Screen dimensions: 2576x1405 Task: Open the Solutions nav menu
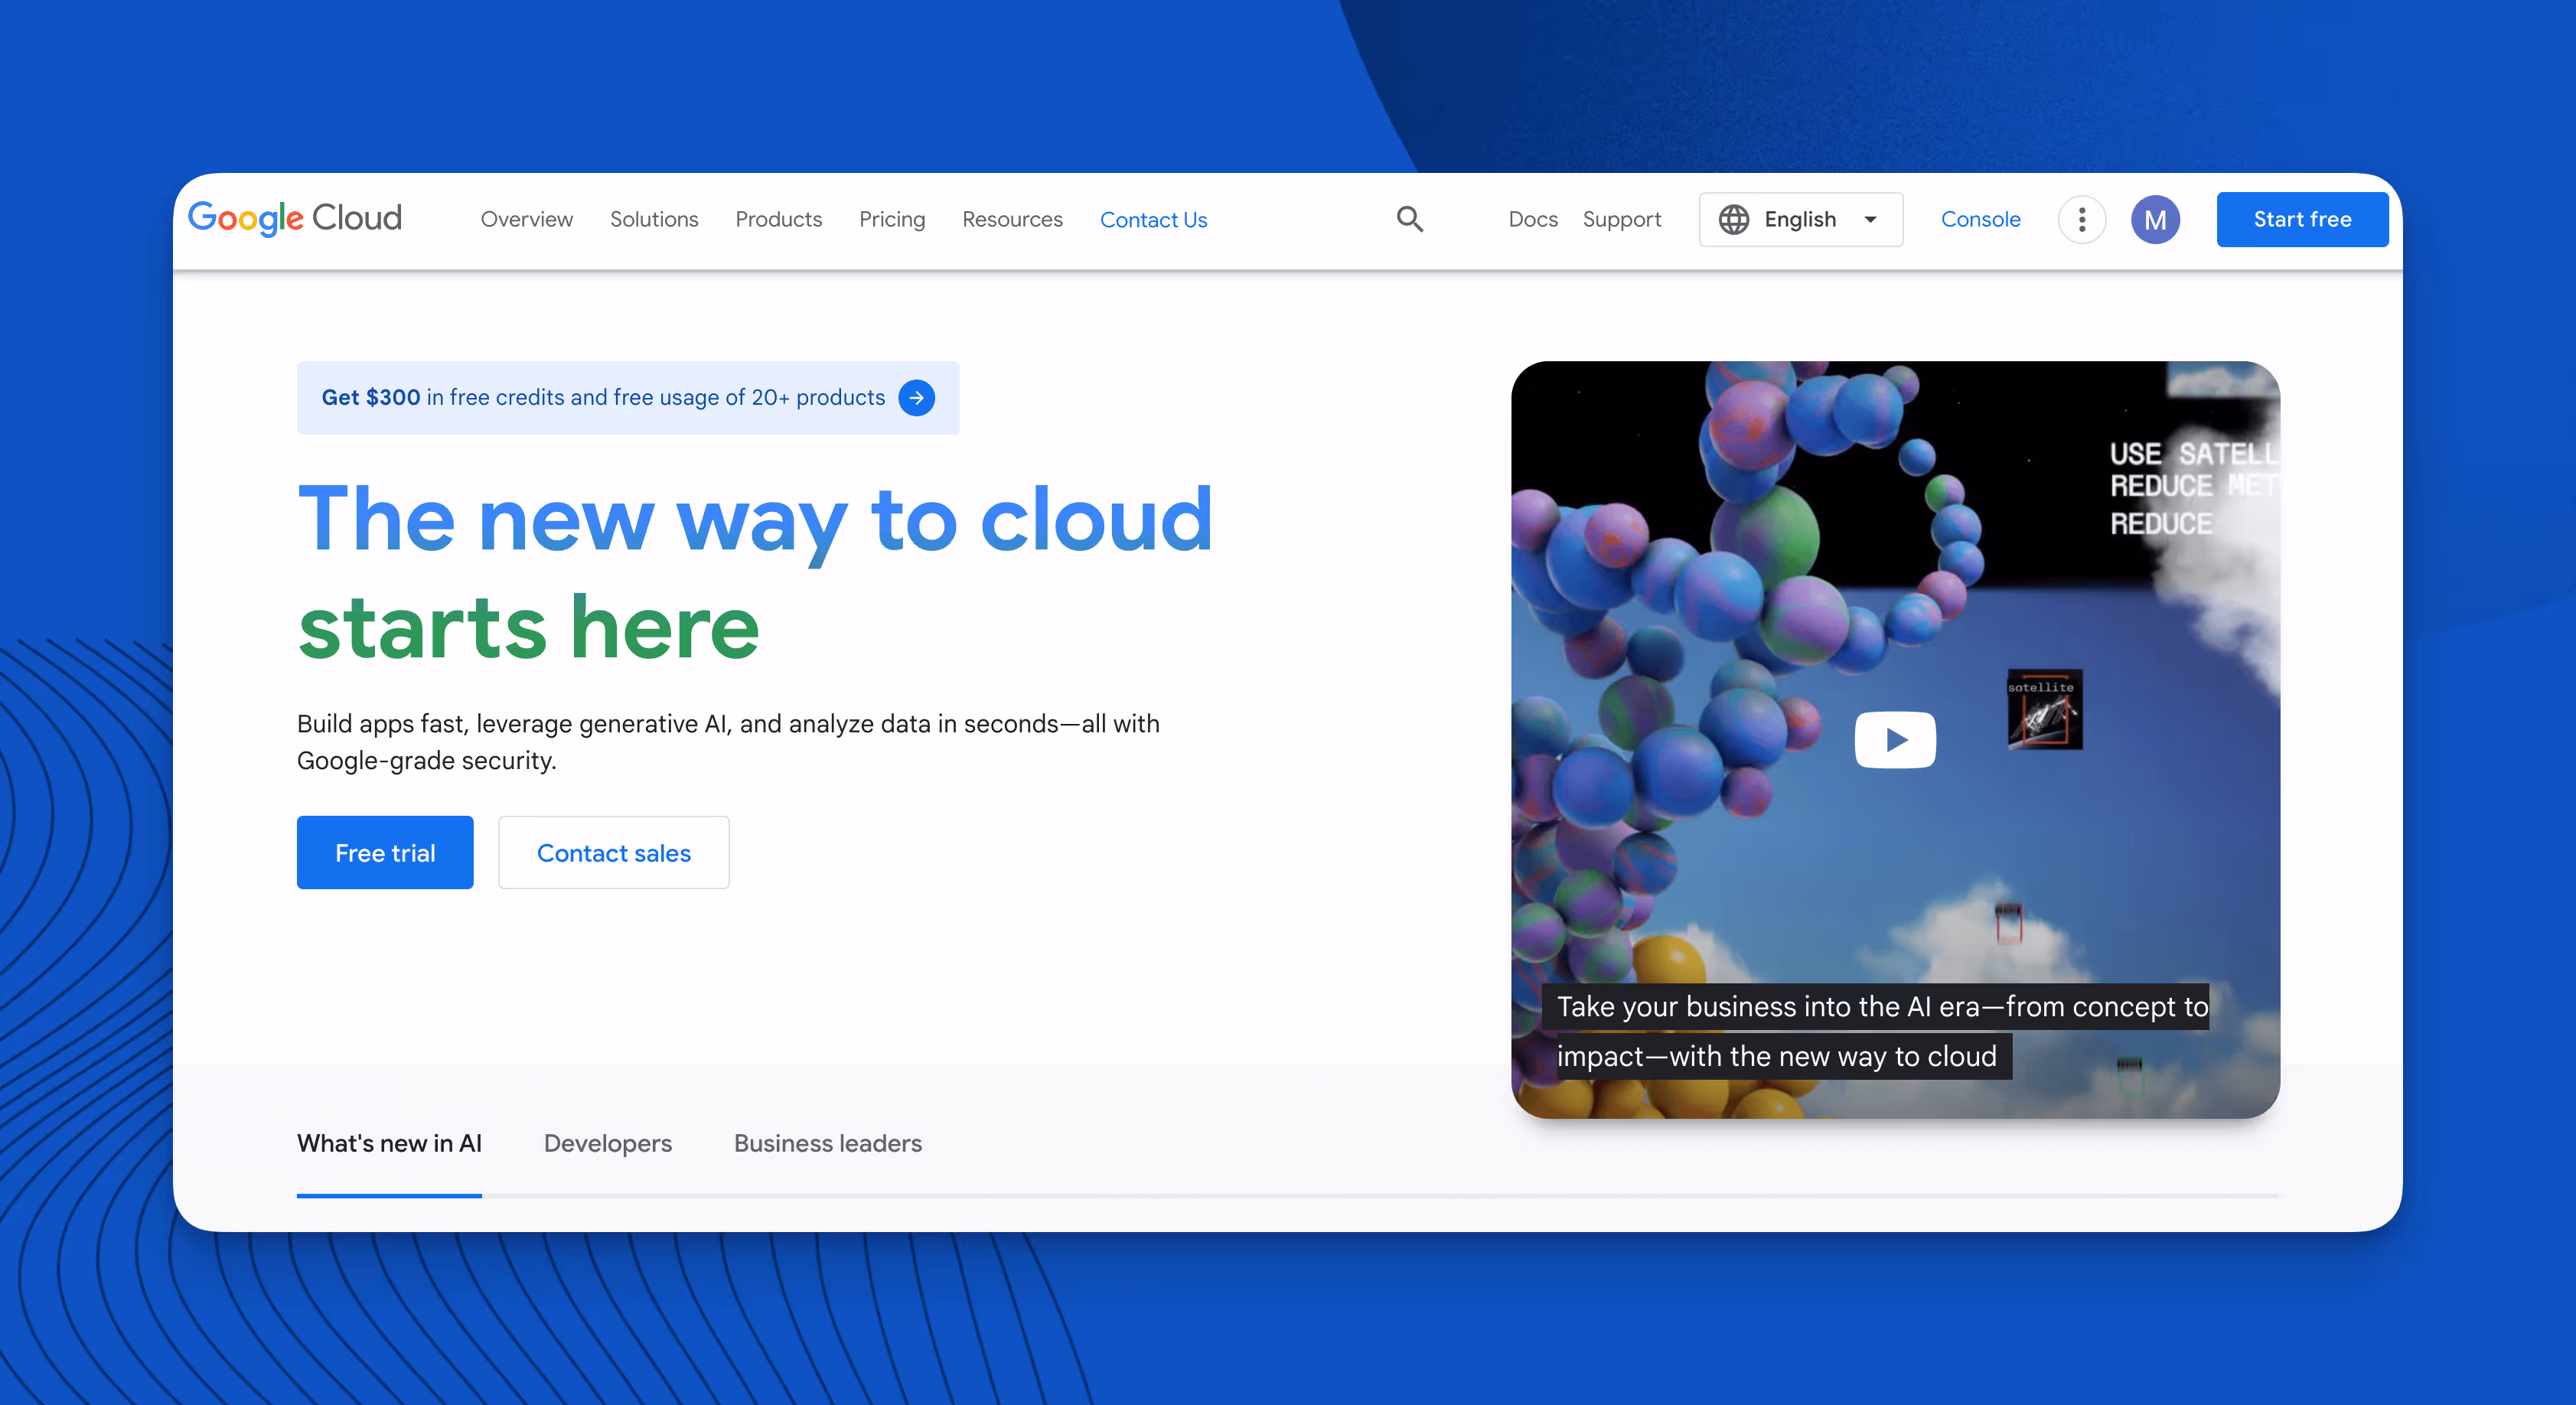coord(654,219)
